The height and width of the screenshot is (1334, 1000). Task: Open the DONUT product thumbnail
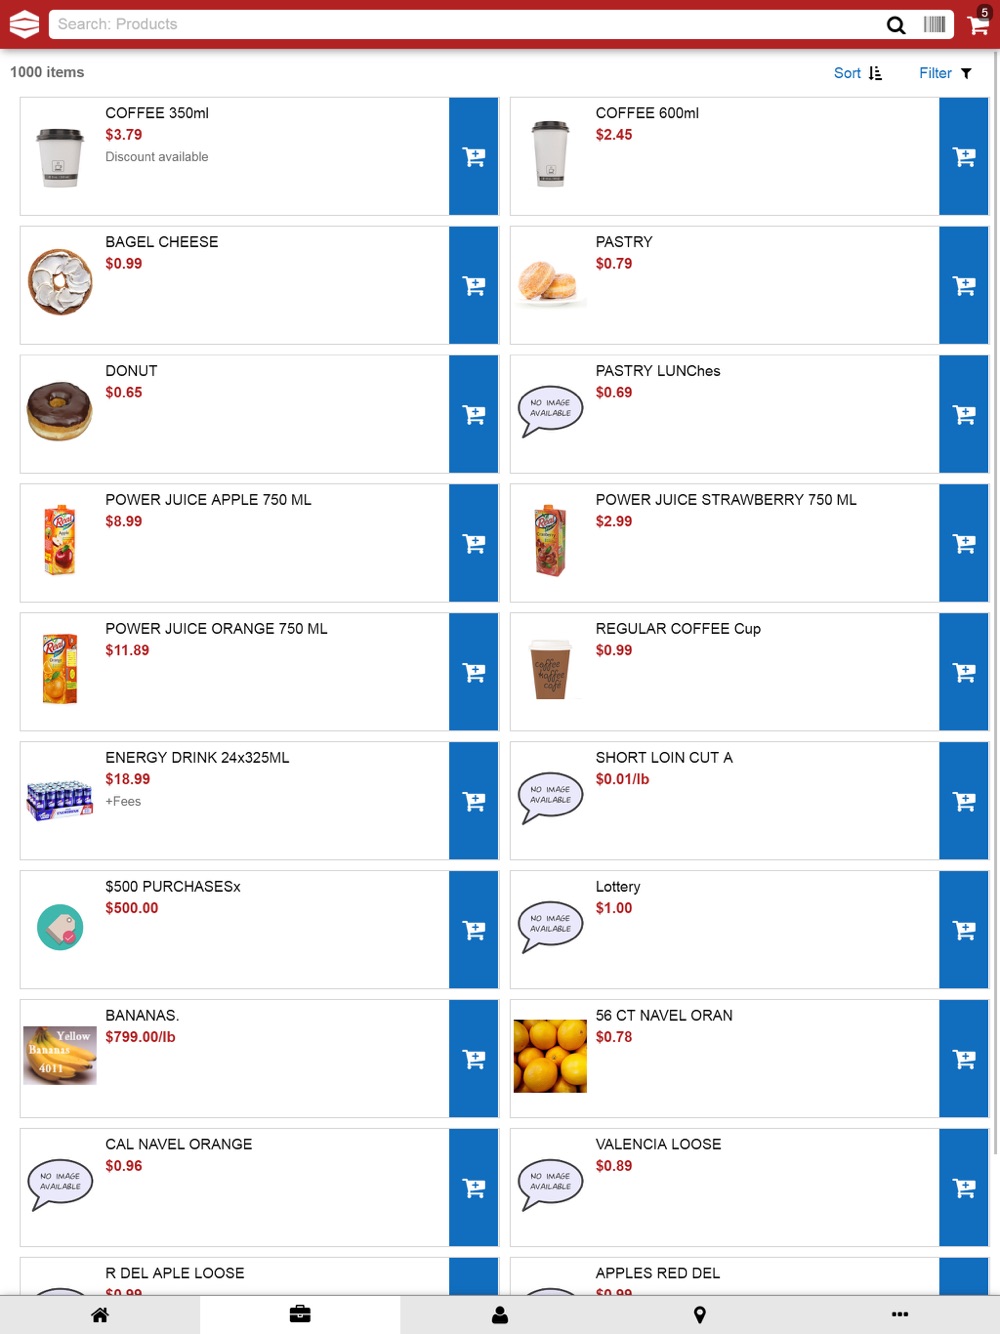pos(60,411)
